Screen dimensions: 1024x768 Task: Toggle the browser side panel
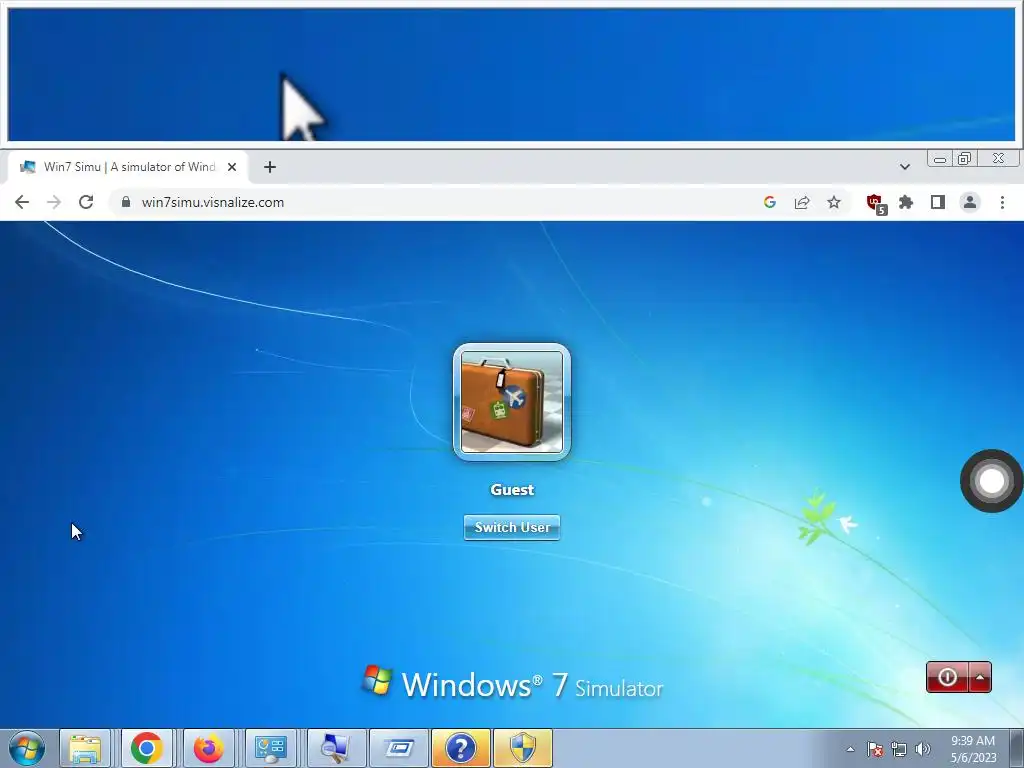(938, 202)
